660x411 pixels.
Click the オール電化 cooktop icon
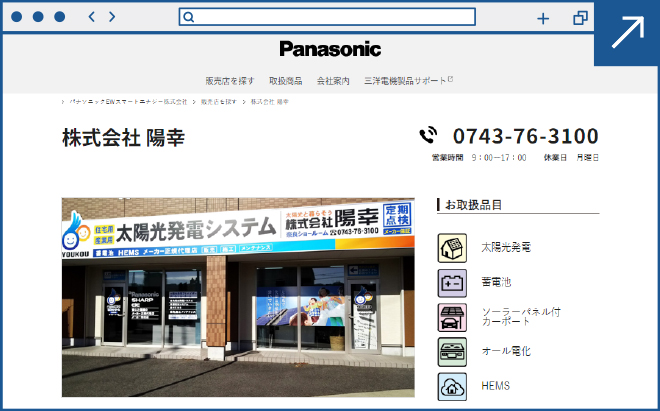452,352
